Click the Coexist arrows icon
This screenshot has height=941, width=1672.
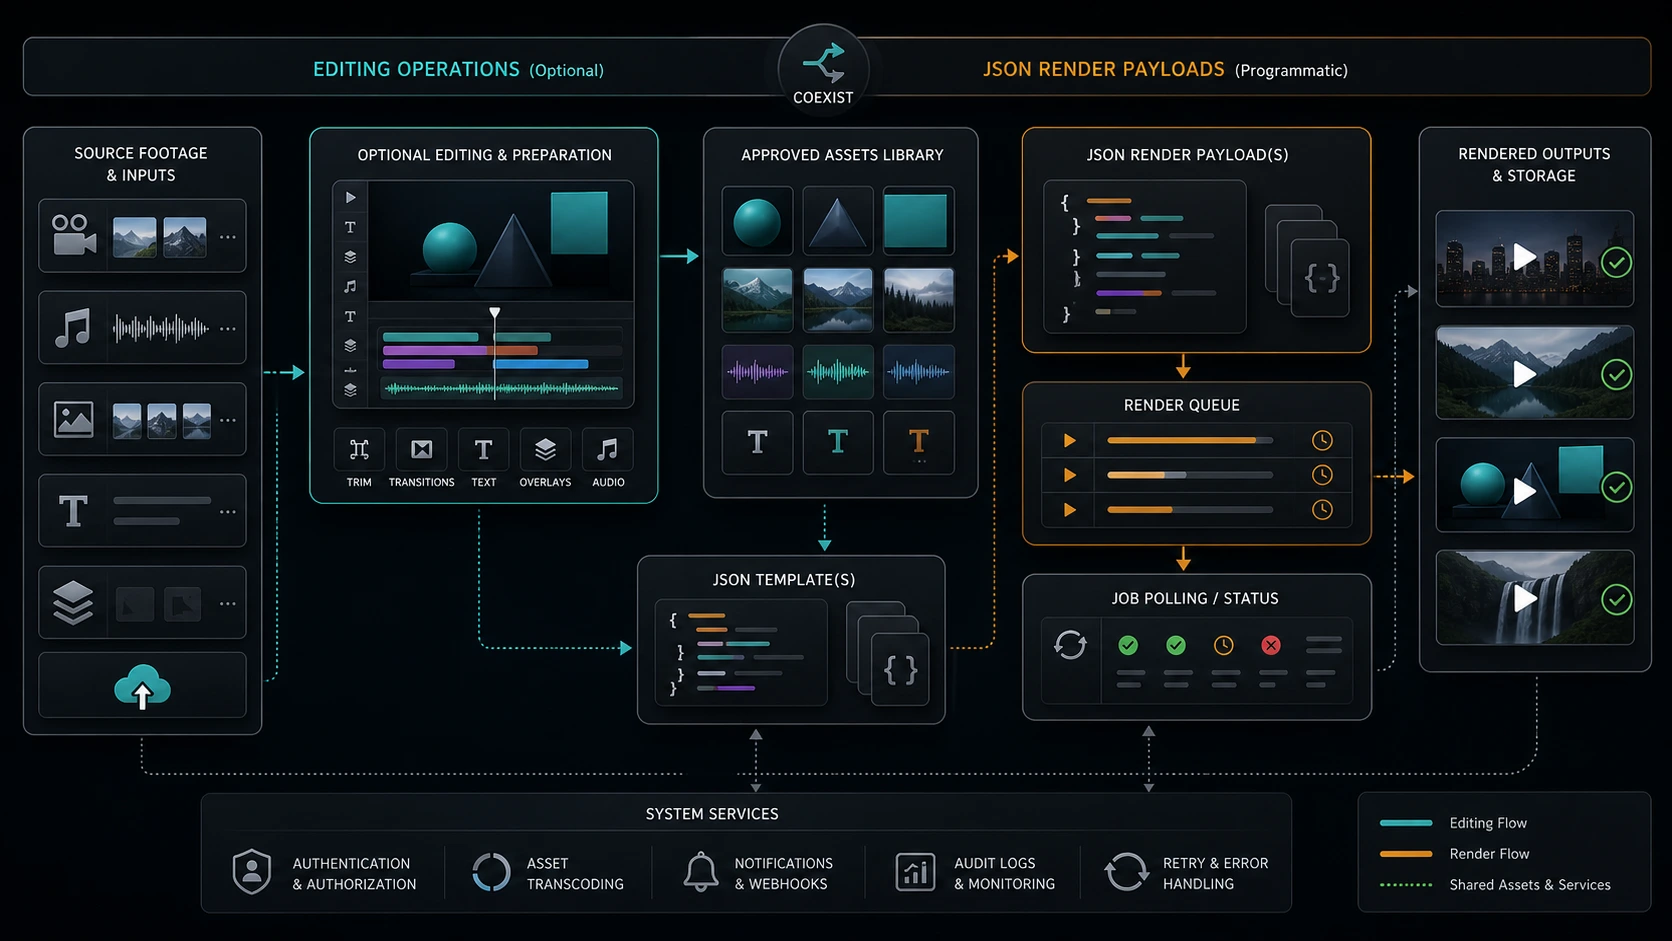coord(823,63)
